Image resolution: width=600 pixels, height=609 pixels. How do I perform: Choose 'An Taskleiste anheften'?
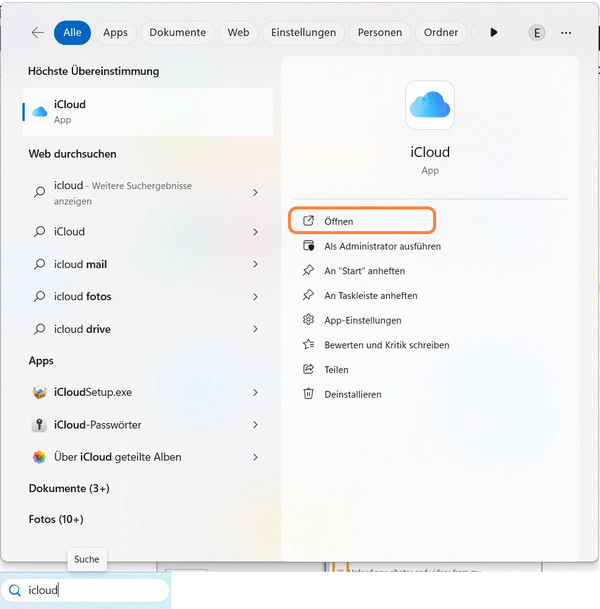(371, 296)
